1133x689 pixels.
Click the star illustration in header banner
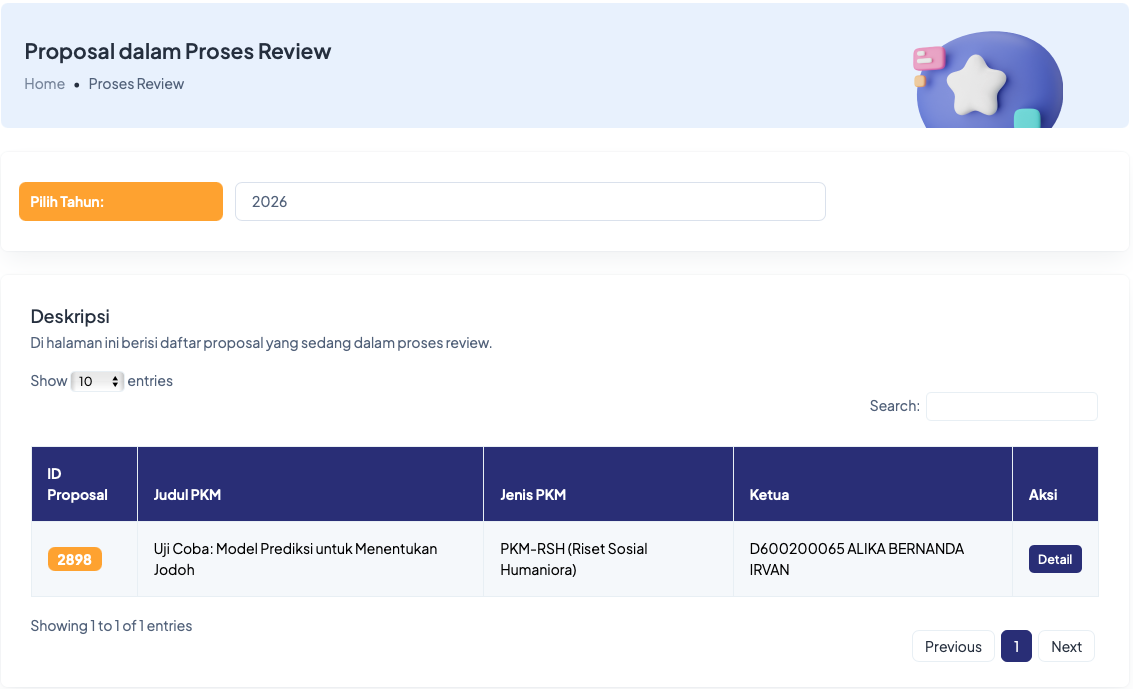(976, 84)
